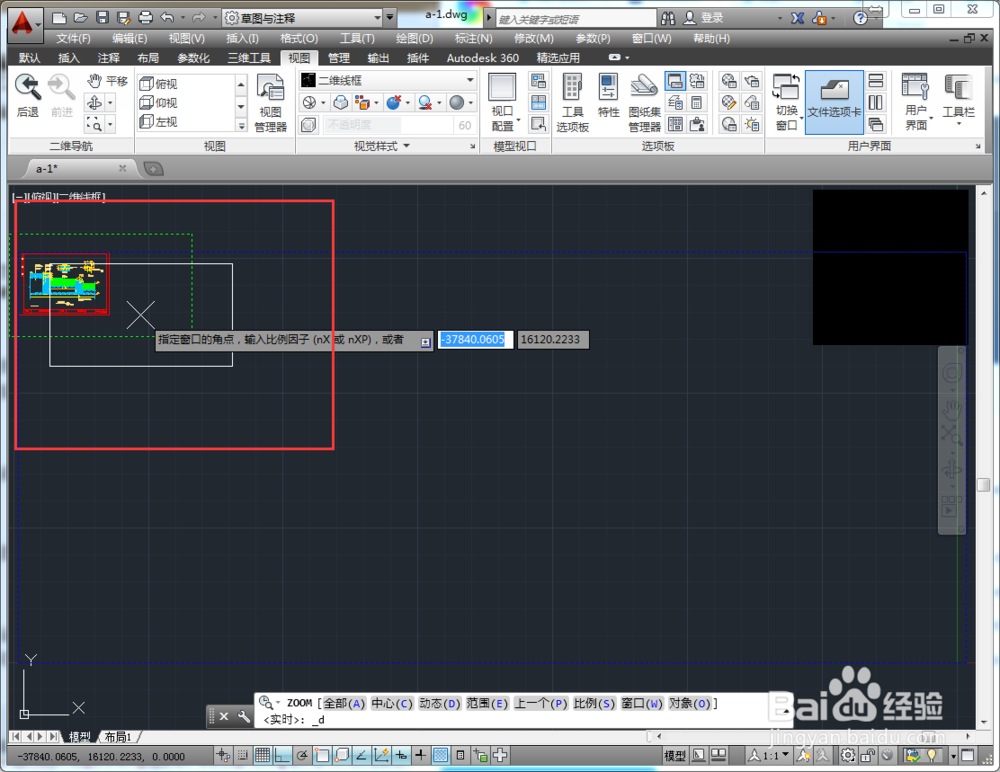Switch to the 输出 ribbon tab
The width and height of the screenshot is (1000, 772).
coord(378,58)
